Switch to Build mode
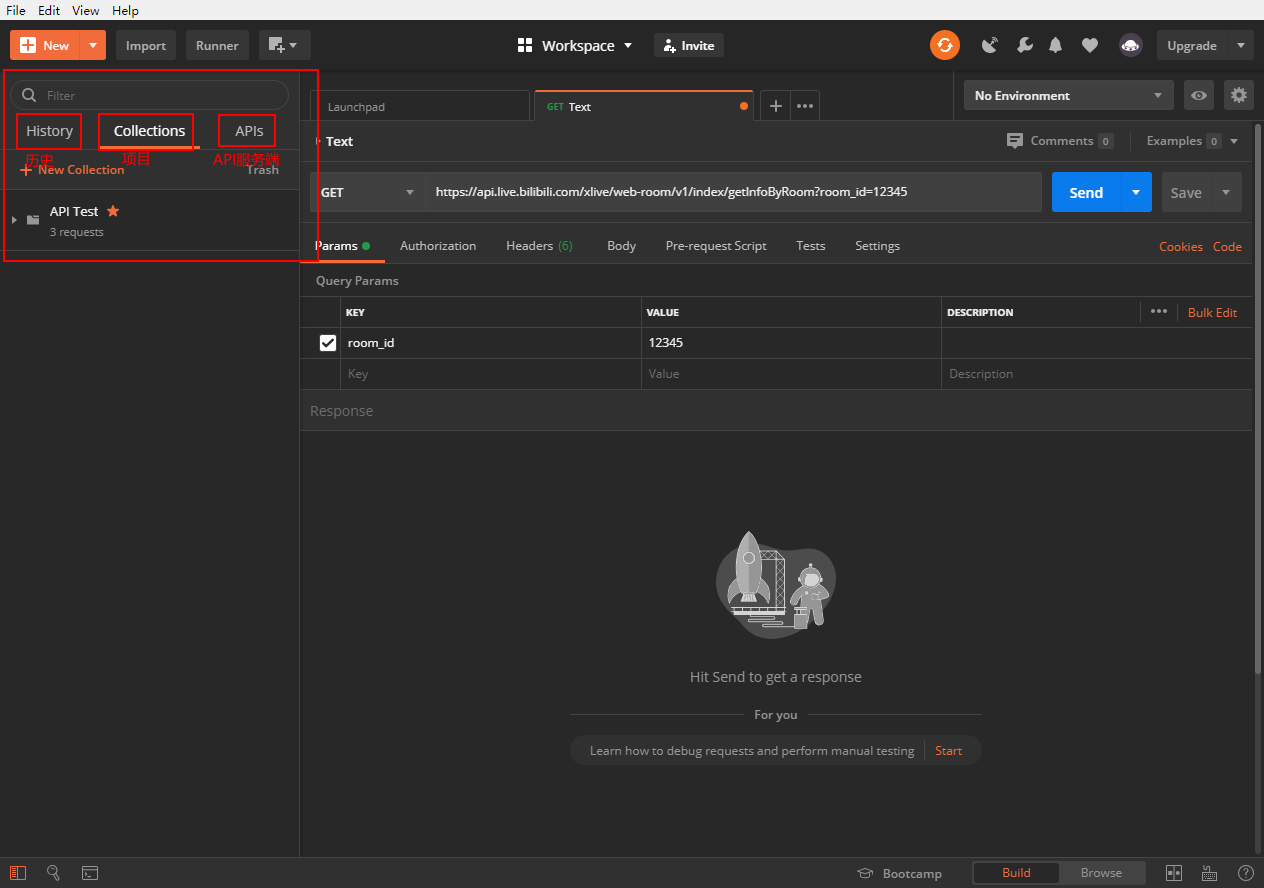Screen dimensions: 1264x888 [x=1016, y=872]
